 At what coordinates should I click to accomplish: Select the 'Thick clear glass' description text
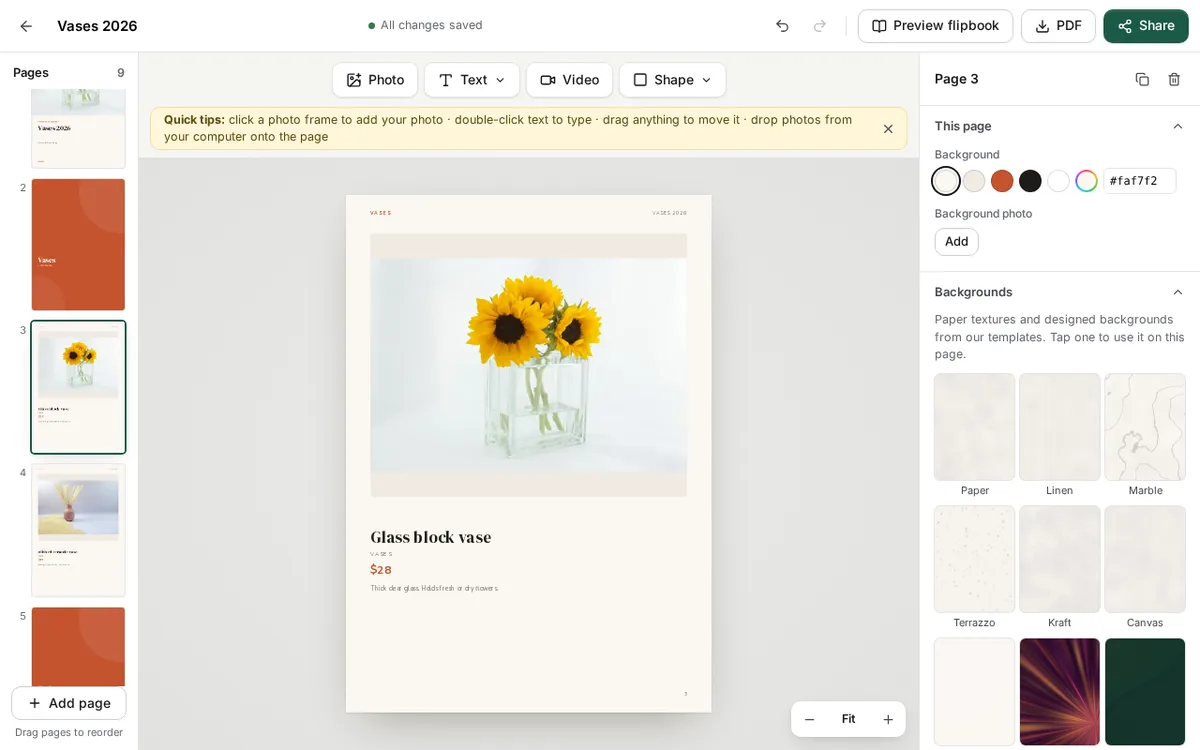pyautogui.click(x=434, y=588)
